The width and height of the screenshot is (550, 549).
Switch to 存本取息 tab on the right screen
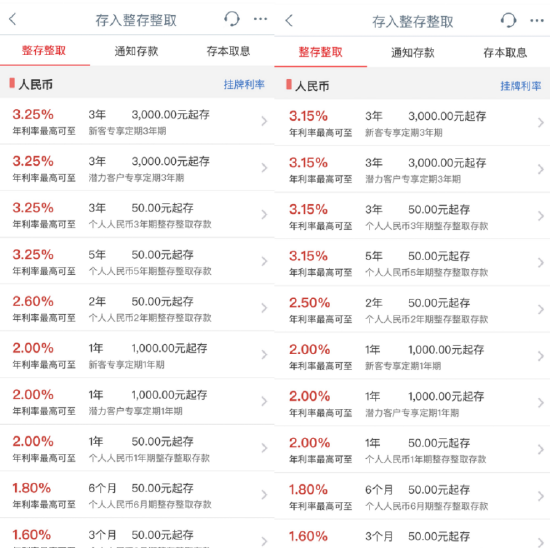pos(505,53)
